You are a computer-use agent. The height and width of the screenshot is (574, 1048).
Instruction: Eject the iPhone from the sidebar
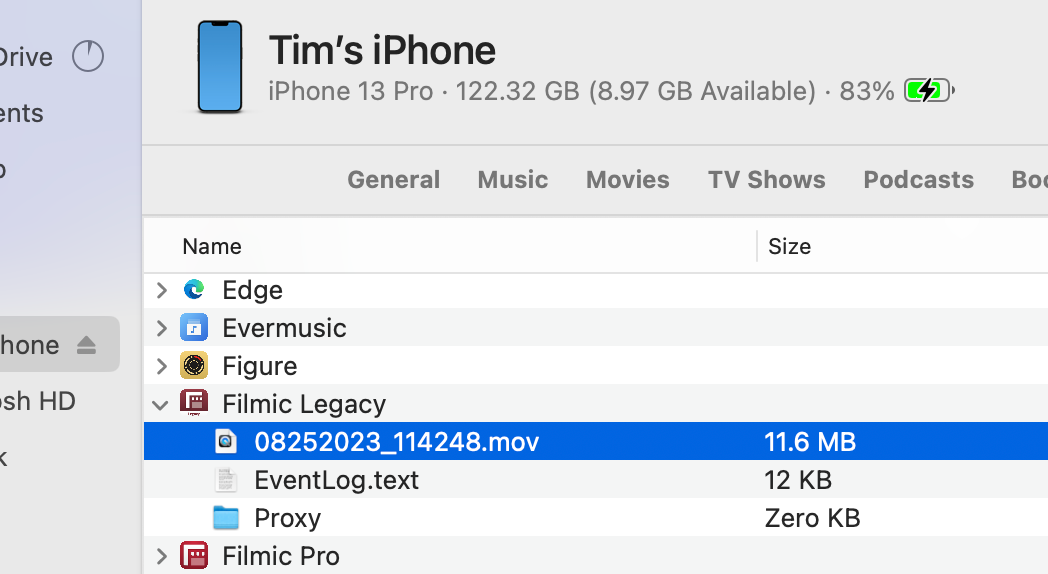tap(86, 345)
